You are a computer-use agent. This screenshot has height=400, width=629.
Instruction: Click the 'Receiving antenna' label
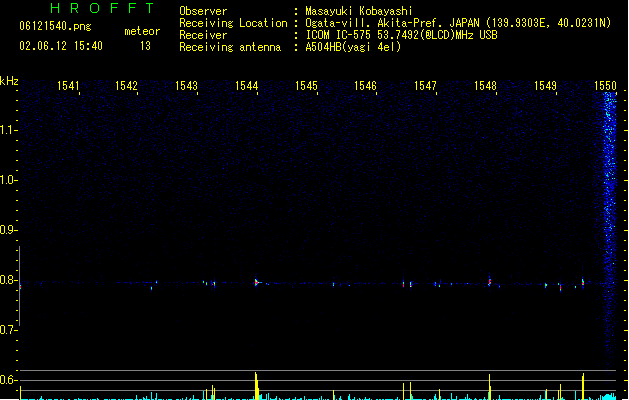click(x=230, y=47)
